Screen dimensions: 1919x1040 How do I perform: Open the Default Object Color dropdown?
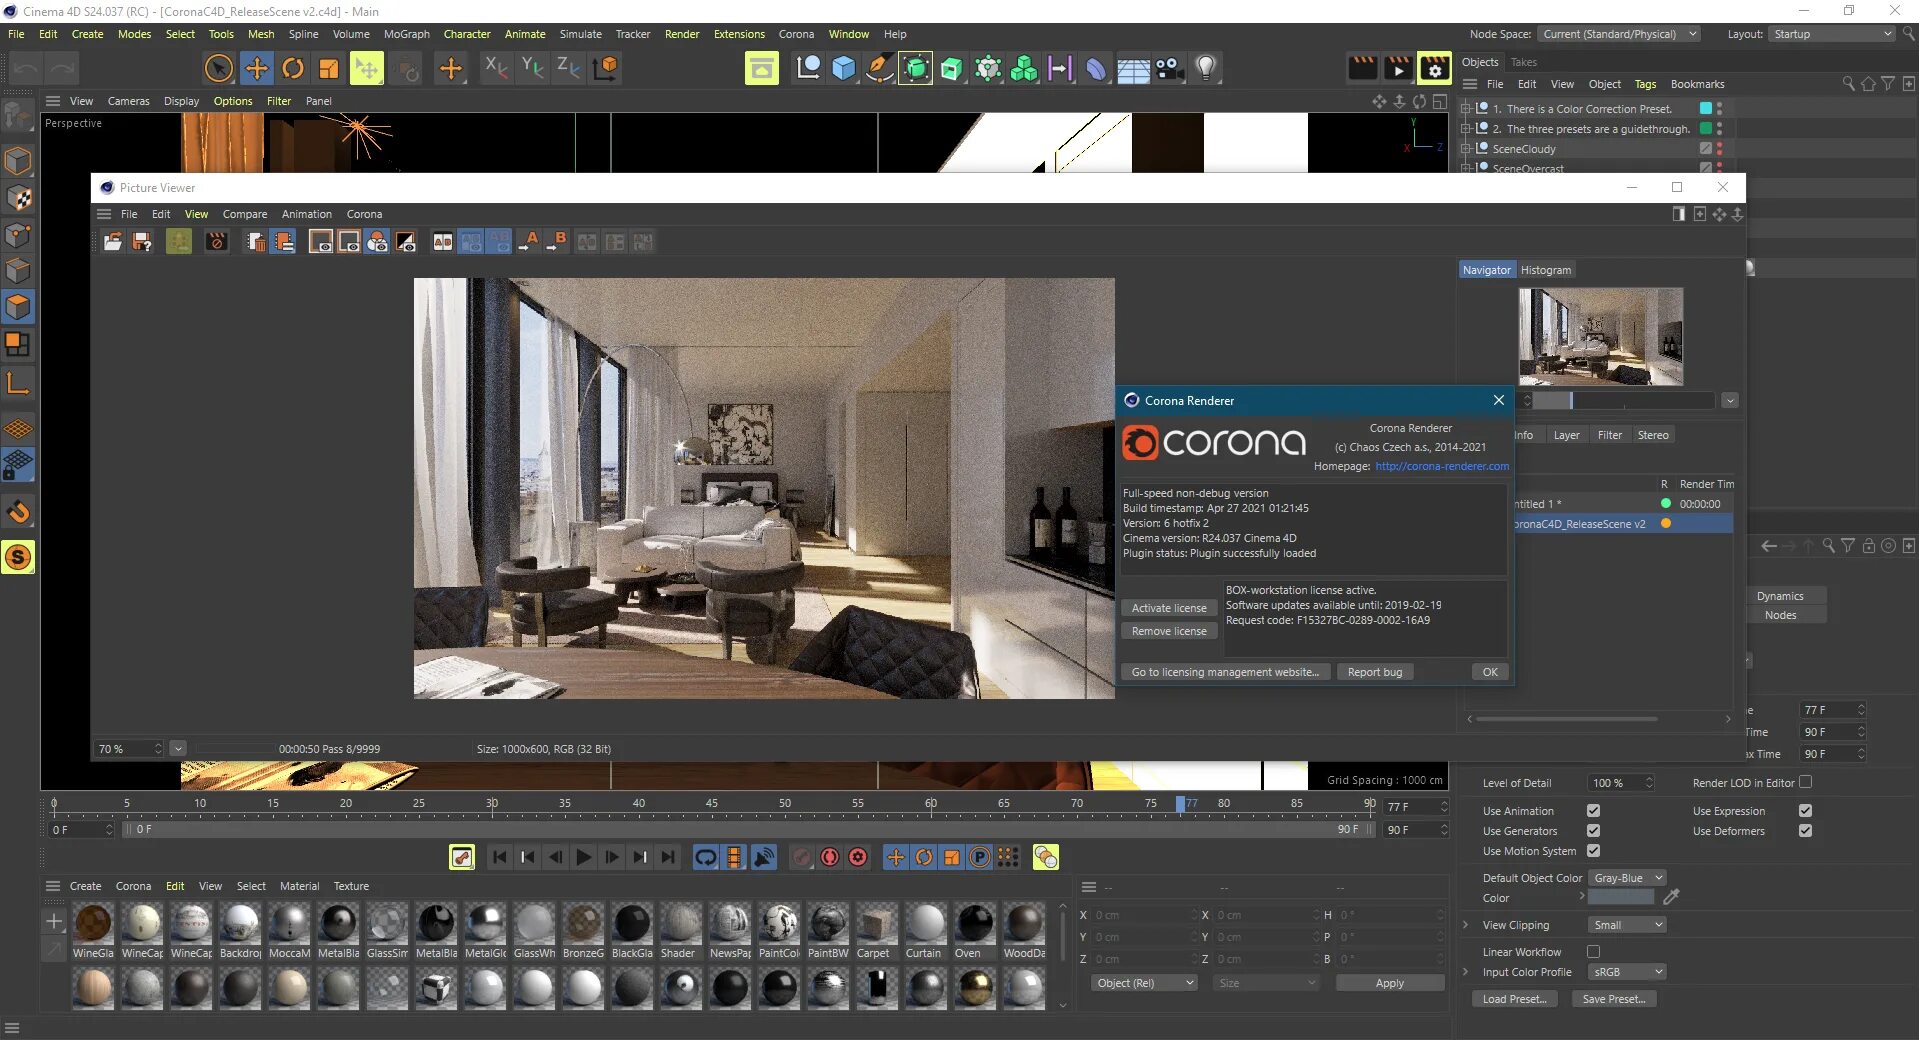tap(1626, 877)
